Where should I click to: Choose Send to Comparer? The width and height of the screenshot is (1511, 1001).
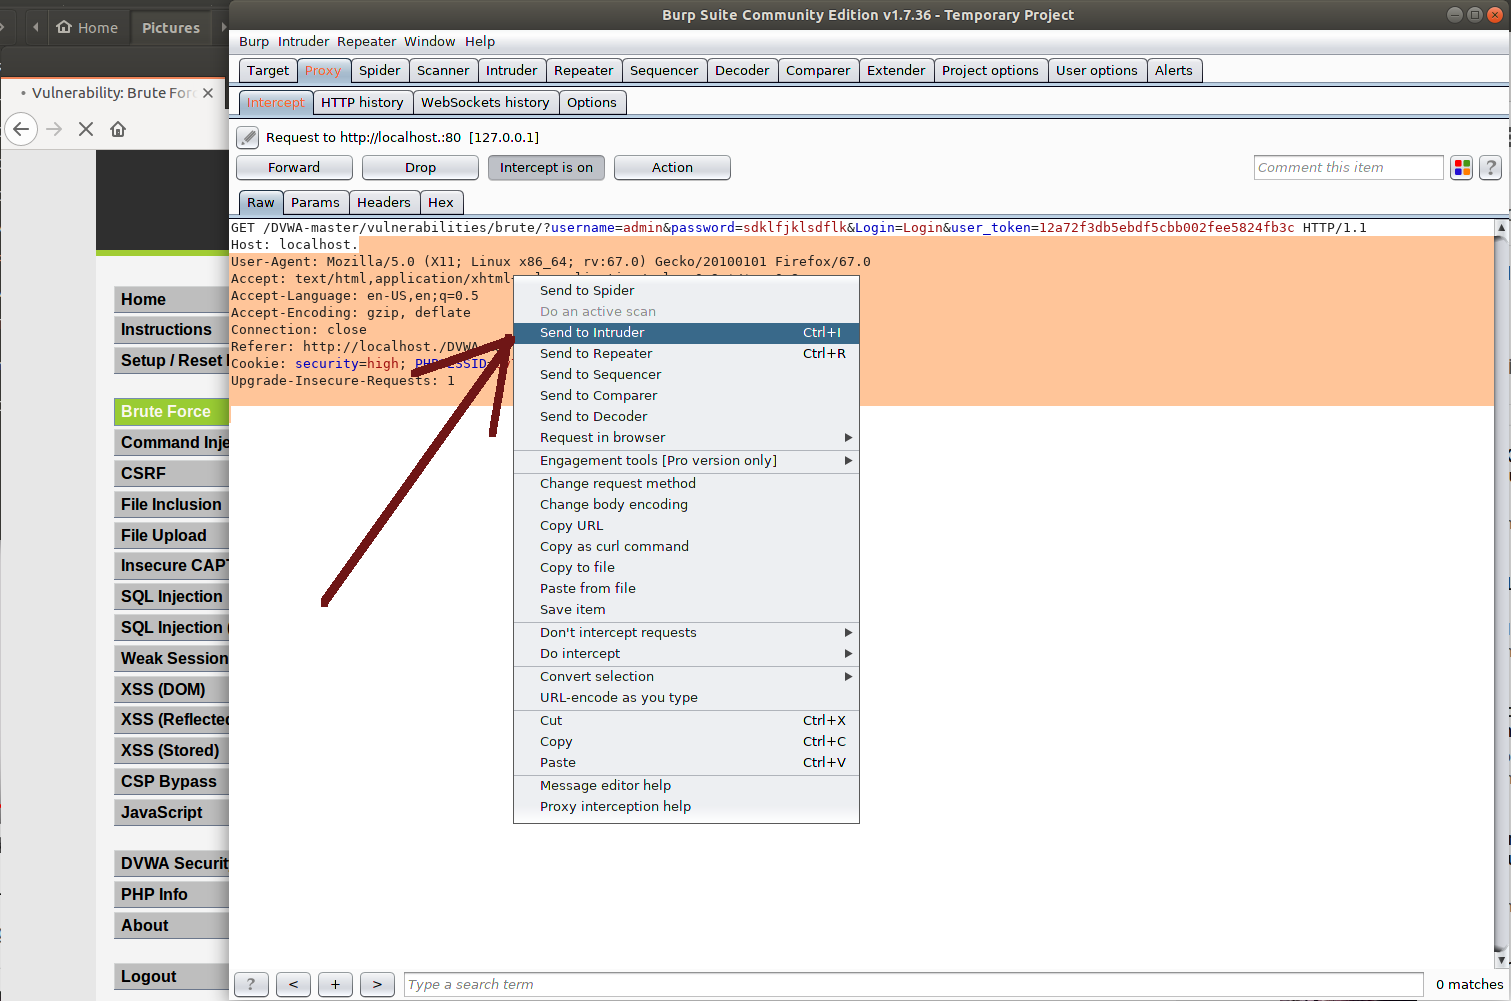point(686,396)
